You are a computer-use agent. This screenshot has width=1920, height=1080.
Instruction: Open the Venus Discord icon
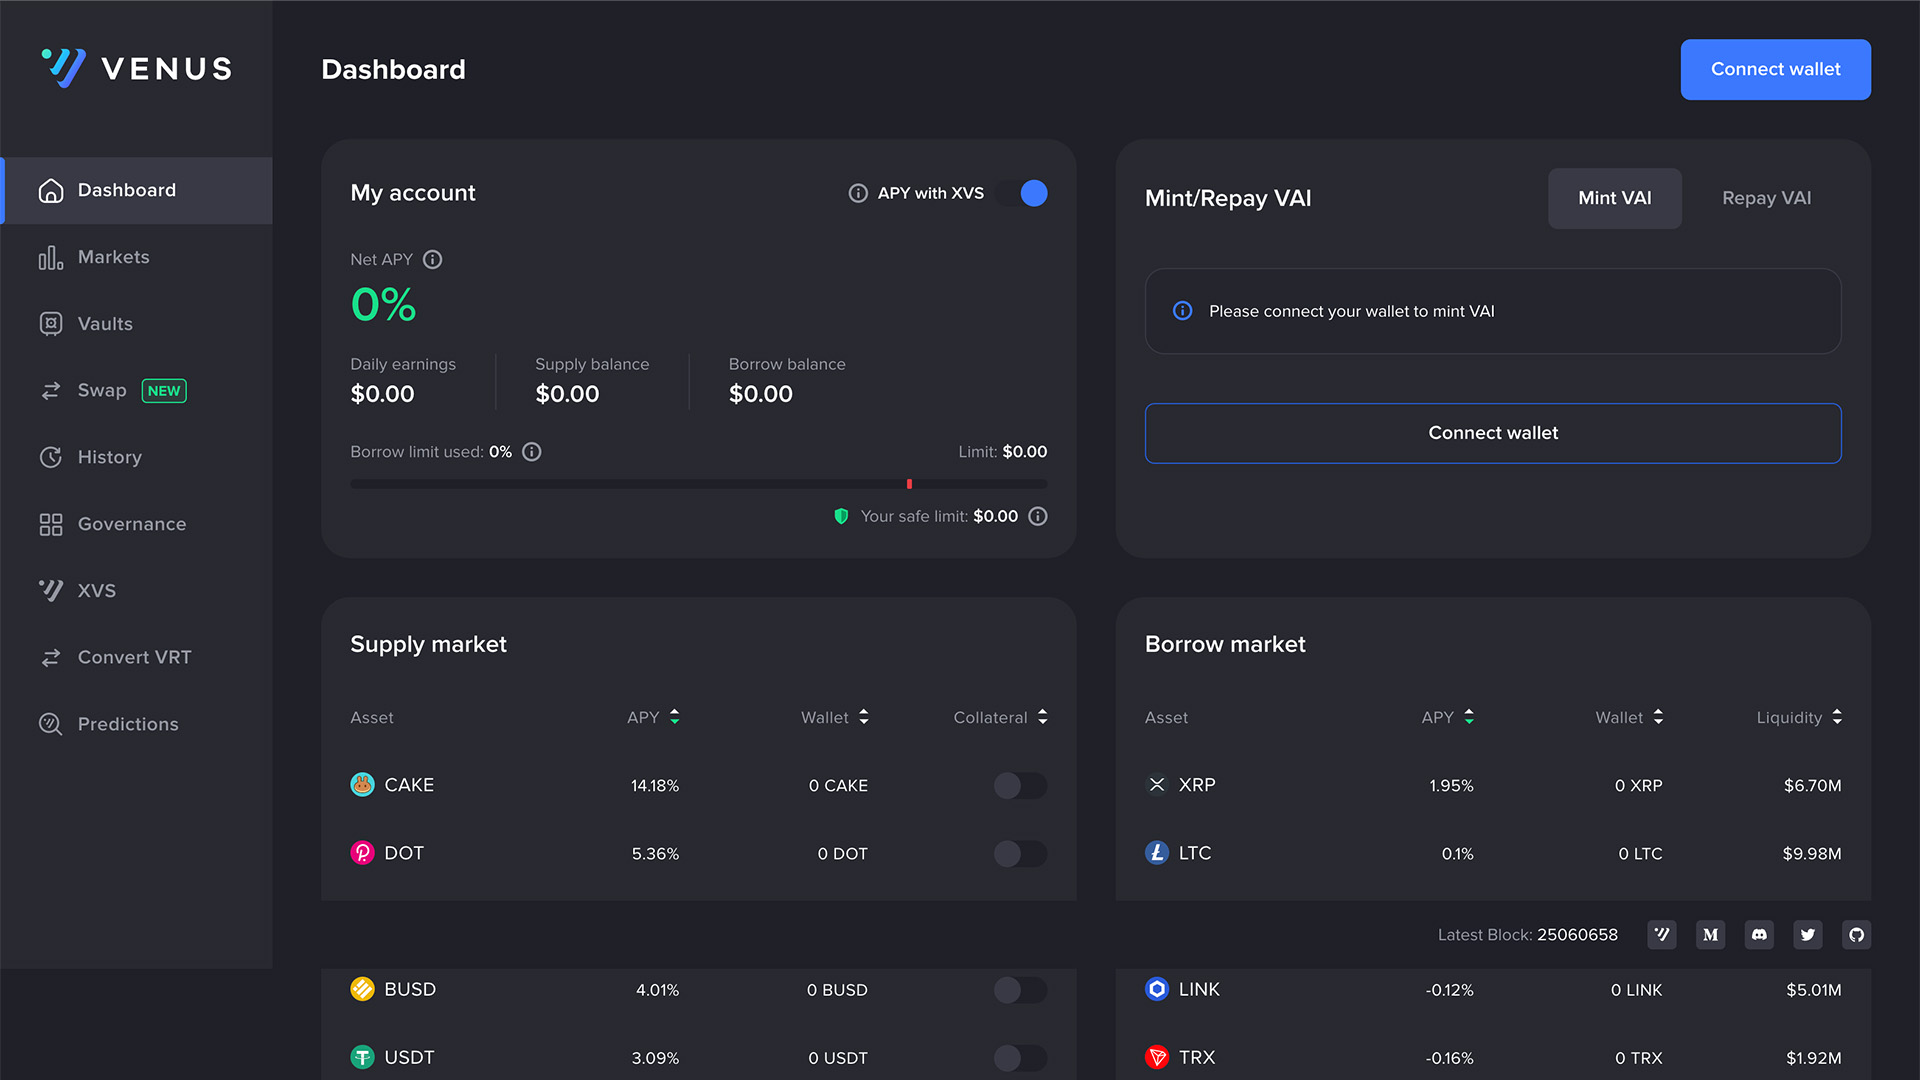1759,935
